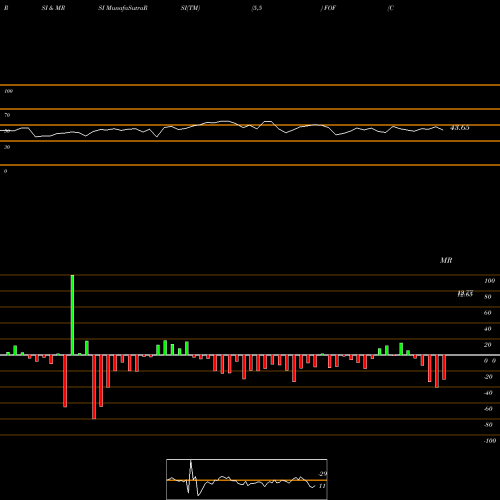Click the RSI axis label 70

pyautogui.click(x=7, y=115)
